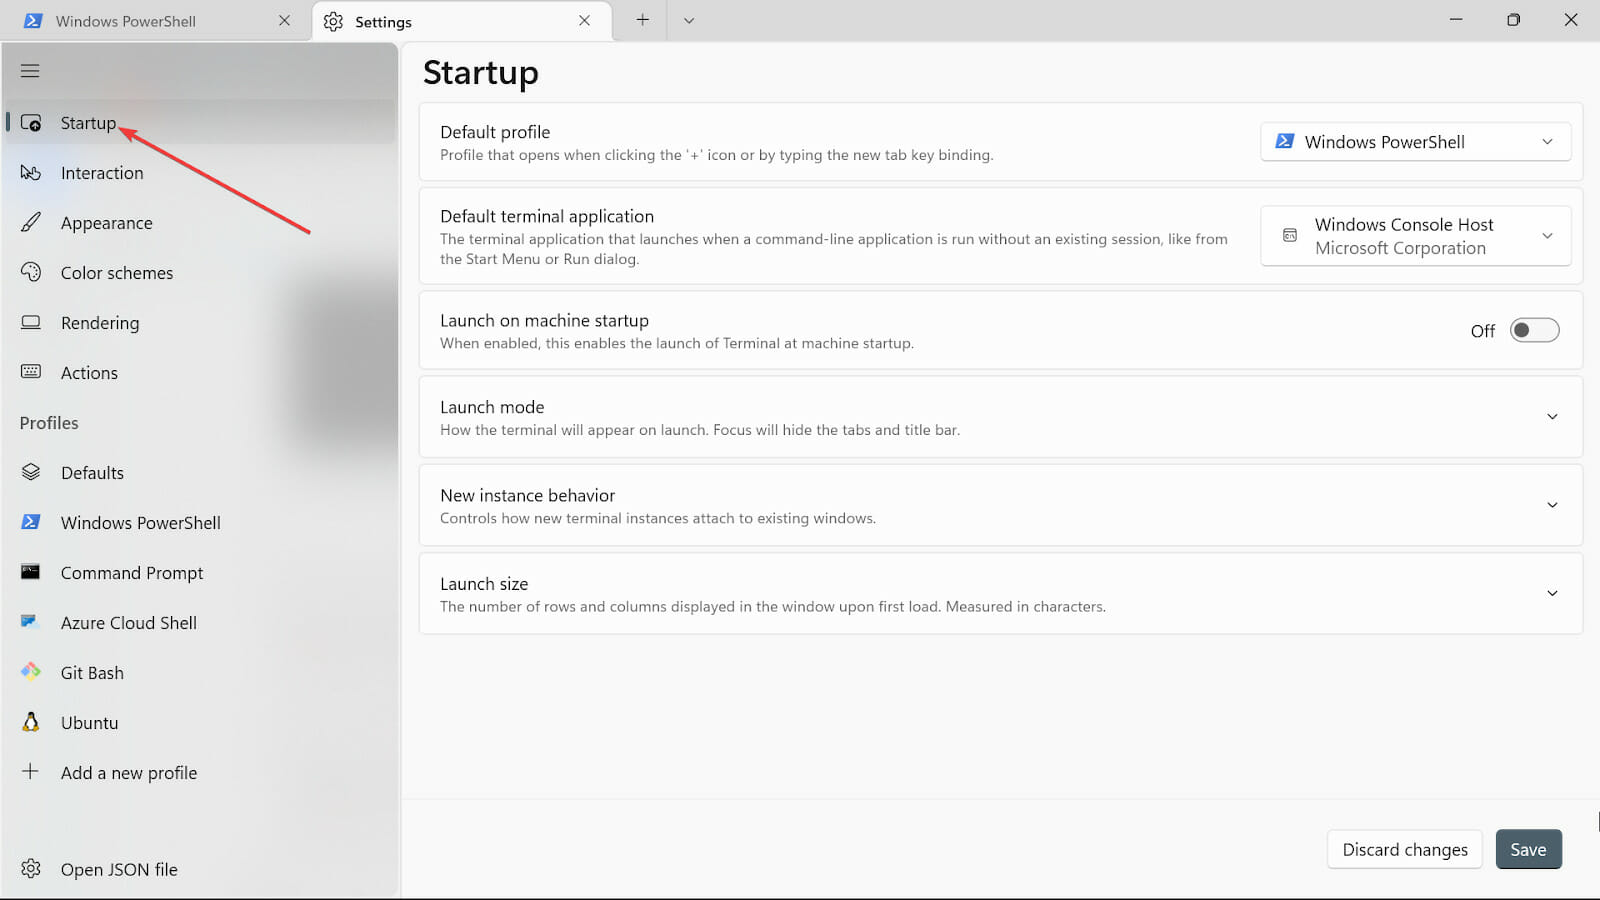Click Open JSON file
1600x900 pixels.
(x=200, y=870)
